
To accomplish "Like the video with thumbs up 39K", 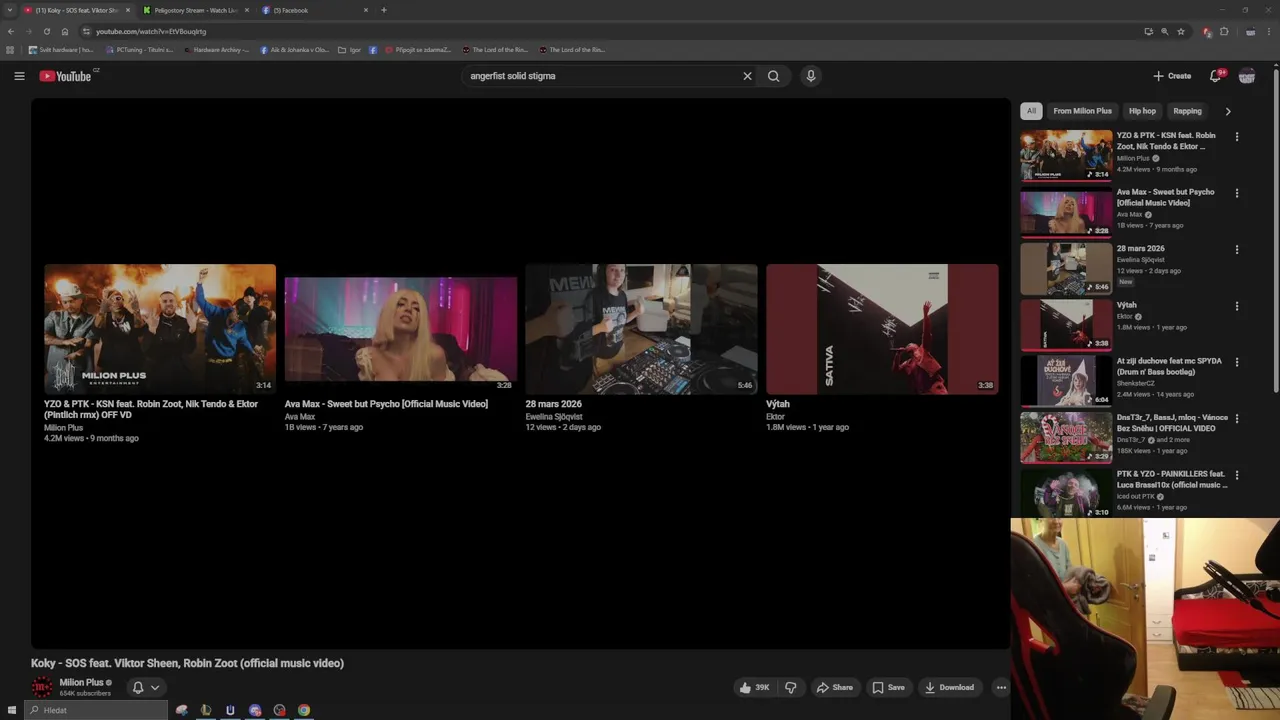I will click(755, 687).
